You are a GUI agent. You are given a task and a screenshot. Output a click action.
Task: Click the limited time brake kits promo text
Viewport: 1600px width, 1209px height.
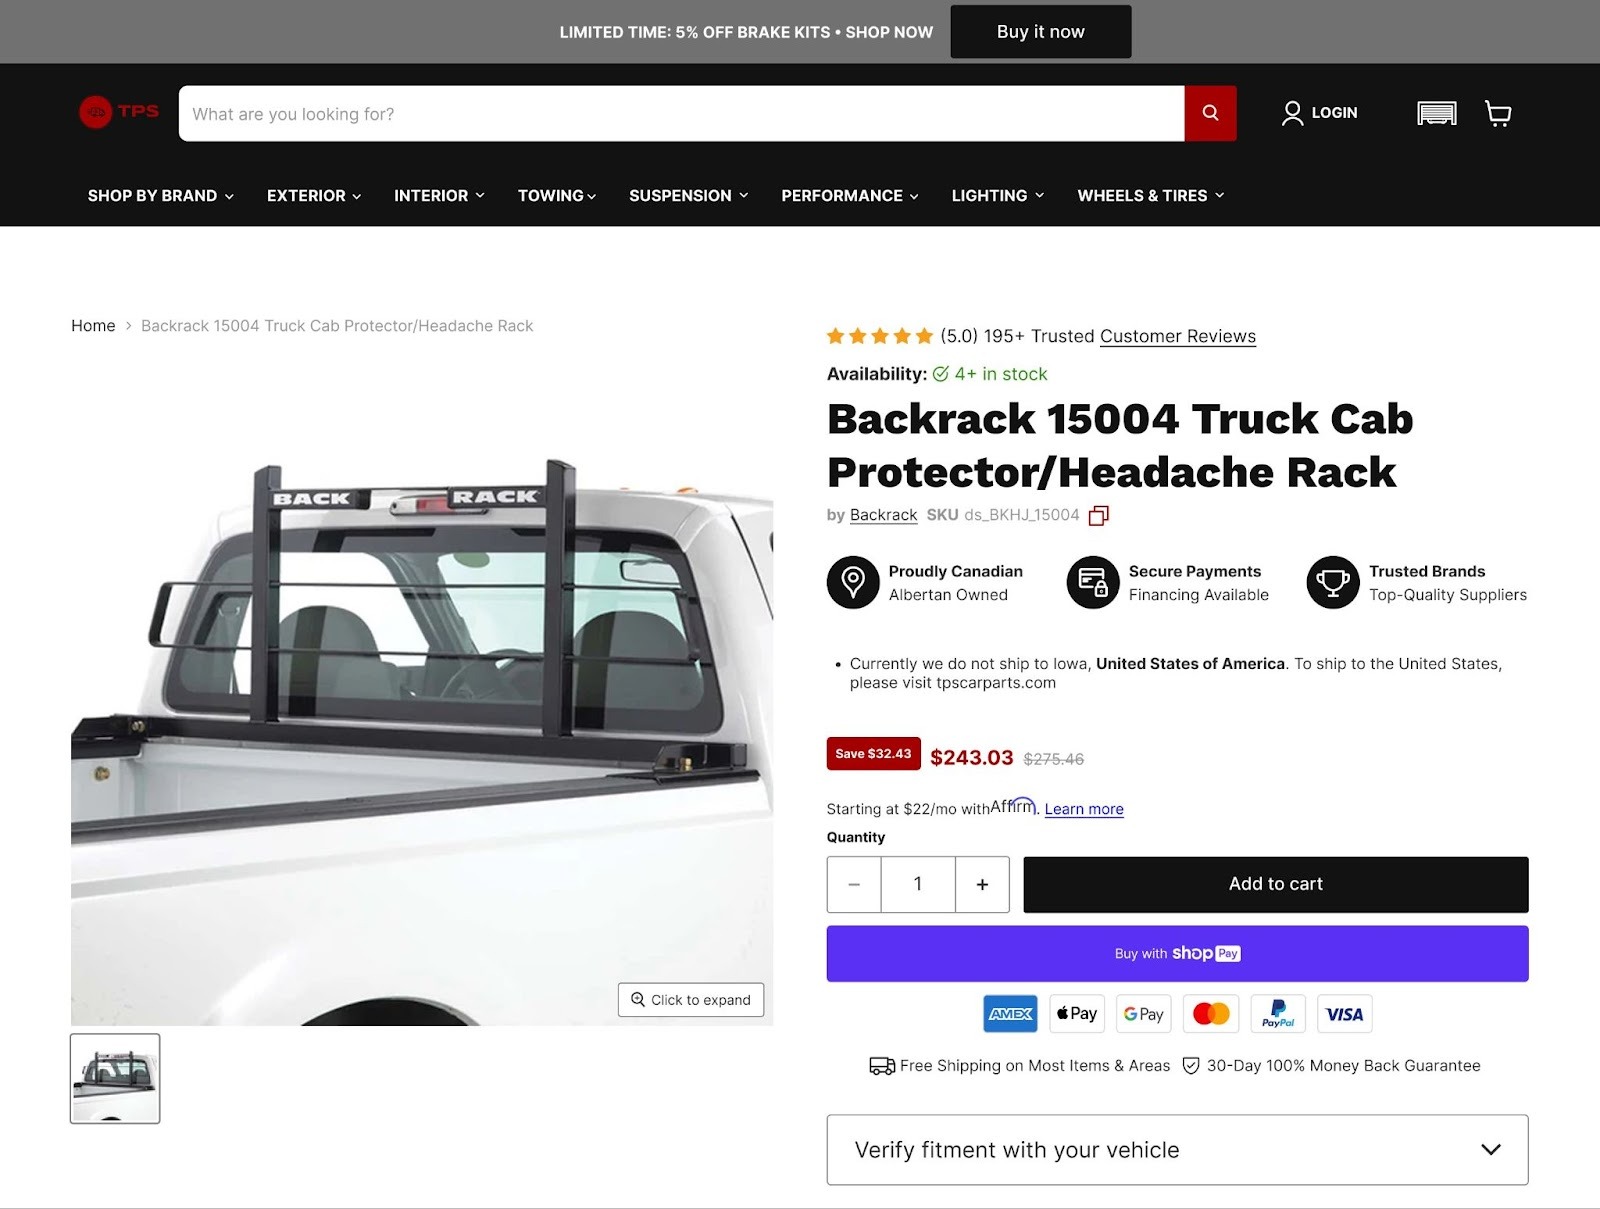coord(746,32)
